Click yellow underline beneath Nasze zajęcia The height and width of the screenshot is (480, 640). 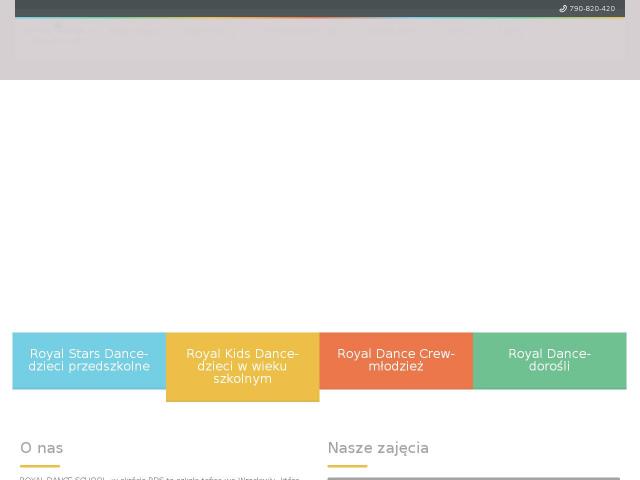click(x=347, y=466)
